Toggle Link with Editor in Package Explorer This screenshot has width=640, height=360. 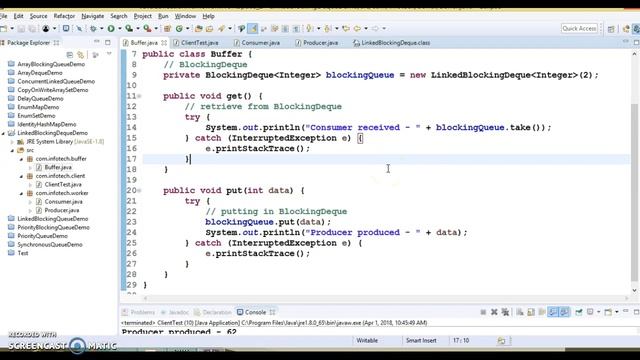tap(81, 55)
